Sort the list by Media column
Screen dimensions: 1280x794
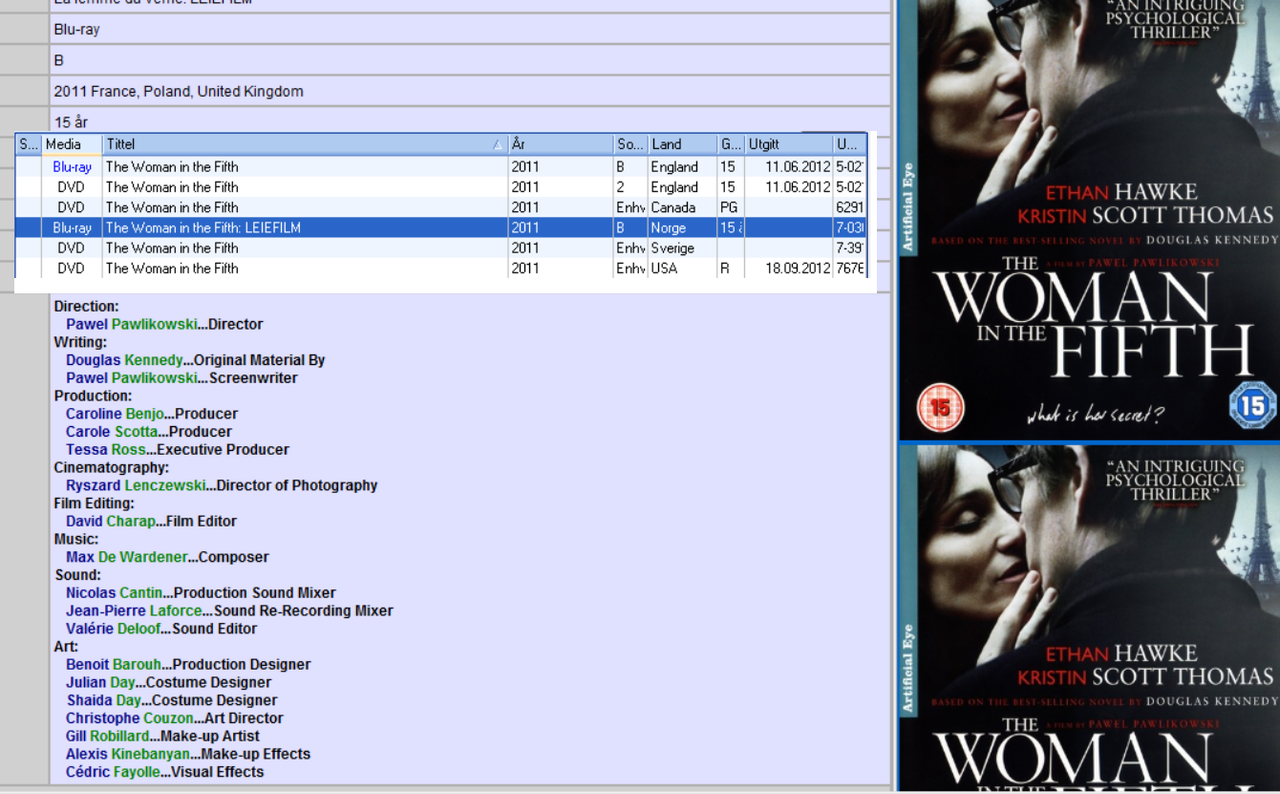72,144
